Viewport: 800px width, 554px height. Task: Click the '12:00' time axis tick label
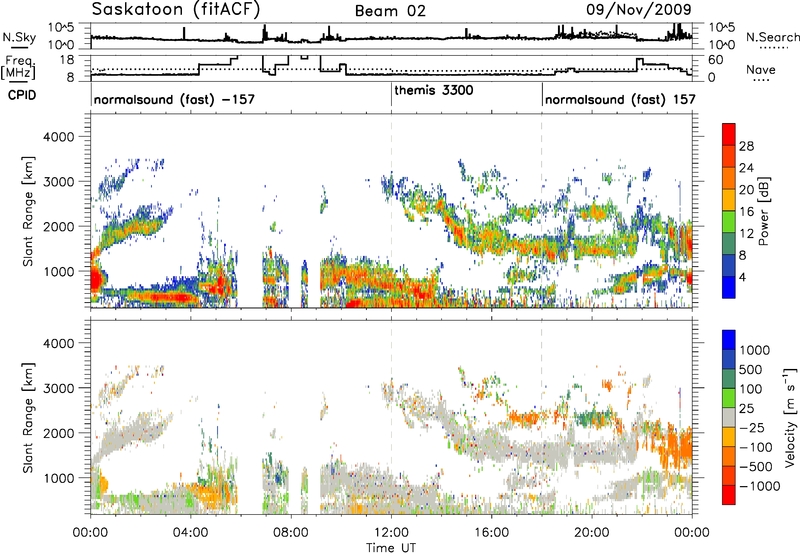391,533
